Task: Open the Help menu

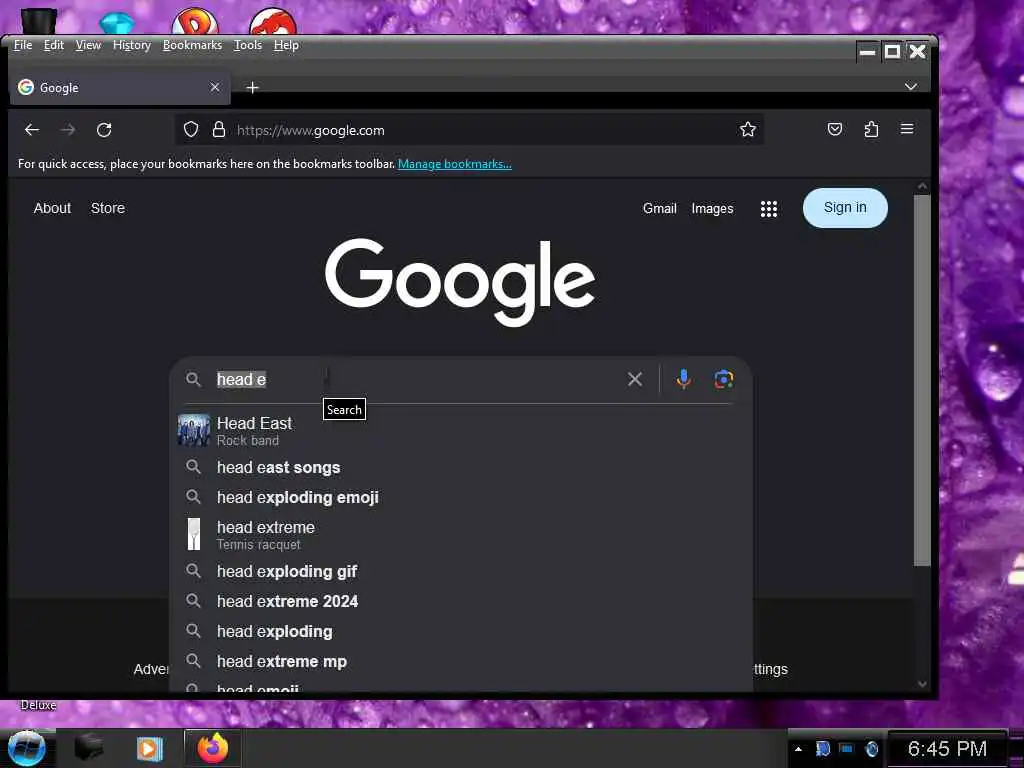Action: pyautogui.click(x=286, y=45)
